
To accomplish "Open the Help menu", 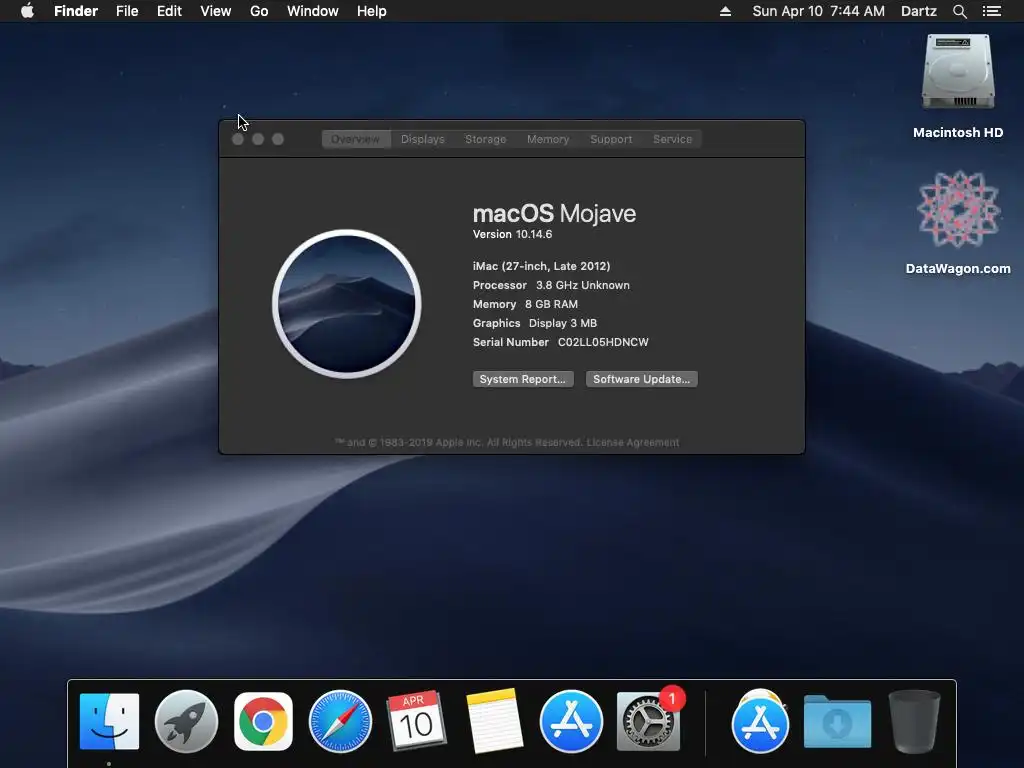I will pyautogui.click(x=372, y=11).
